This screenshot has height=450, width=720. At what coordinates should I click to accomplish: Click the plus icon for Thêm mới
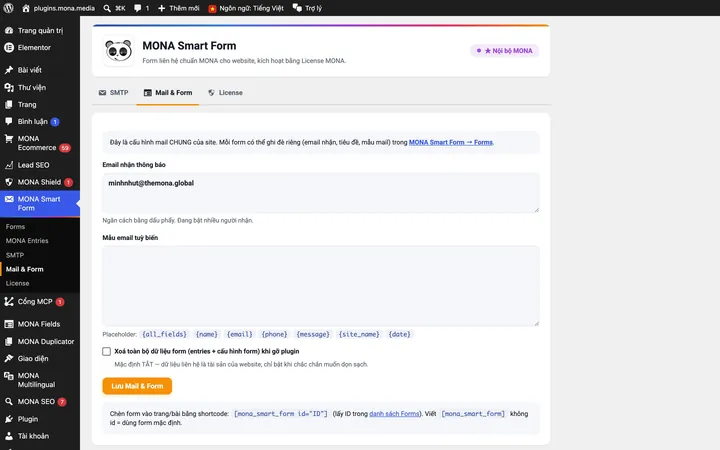coord(162,8)
